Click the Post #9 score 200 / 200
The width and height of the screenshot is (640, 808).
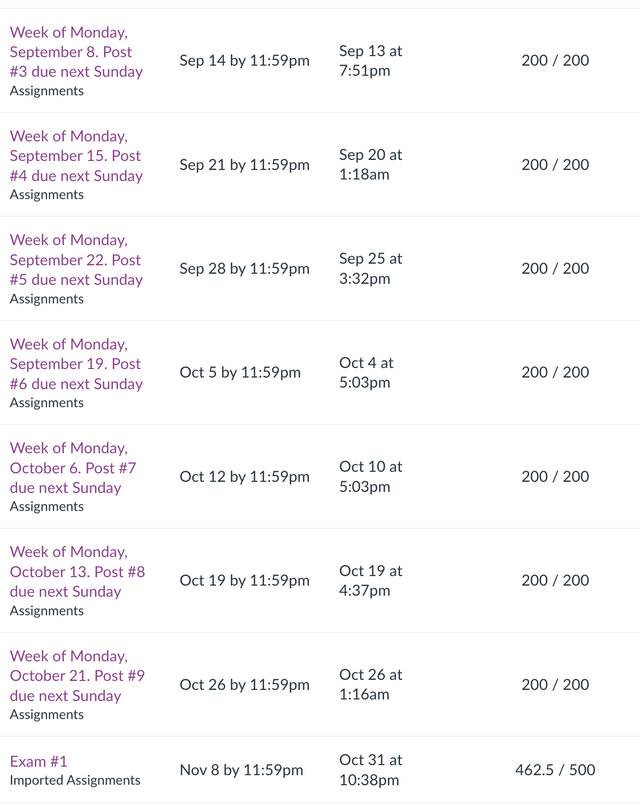tap(555, 684)
